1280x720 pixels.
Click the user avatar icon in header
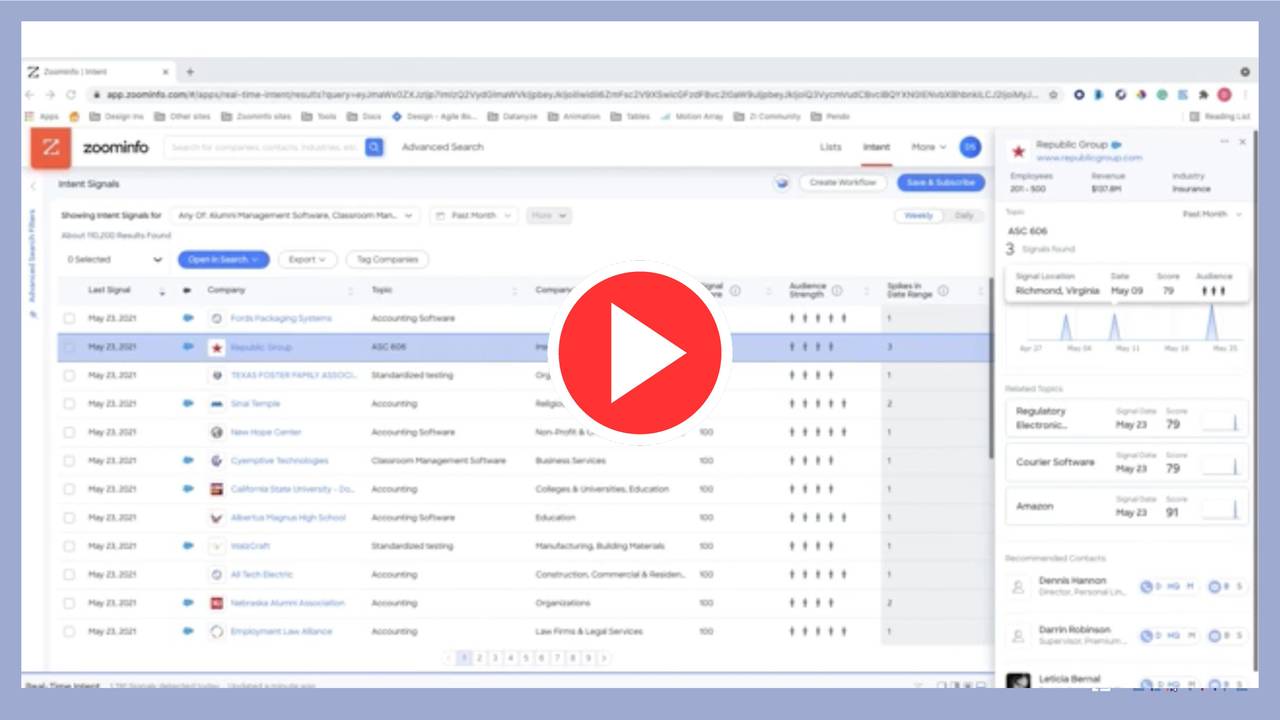click(969, 147)
